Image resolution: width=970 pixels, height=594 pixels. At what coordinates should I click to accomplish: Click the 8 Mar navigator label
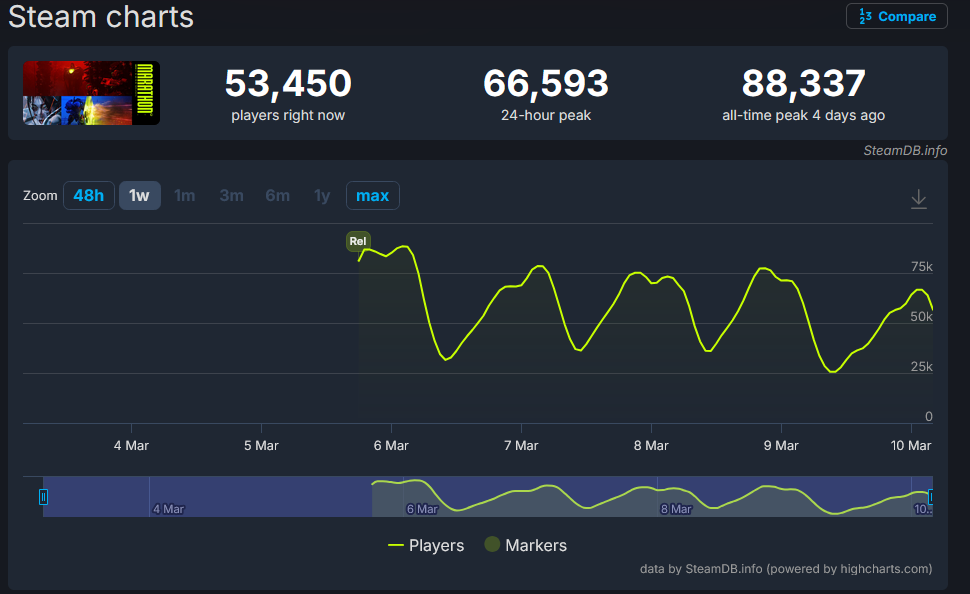(676, 509)
